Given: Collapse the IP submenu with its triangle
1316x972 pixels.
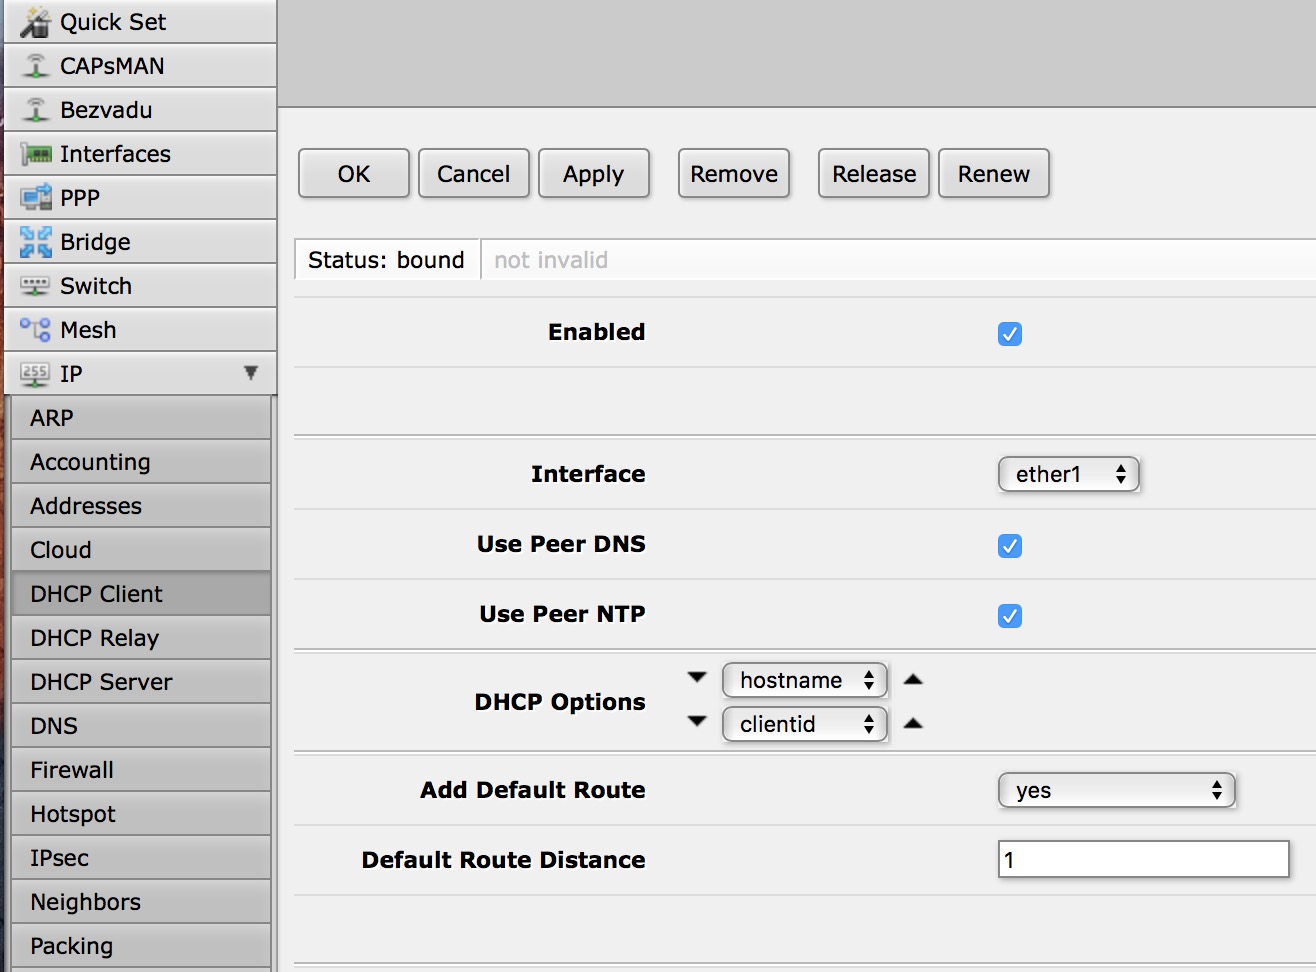Looking at the screenshot, I should pos(250,371).
